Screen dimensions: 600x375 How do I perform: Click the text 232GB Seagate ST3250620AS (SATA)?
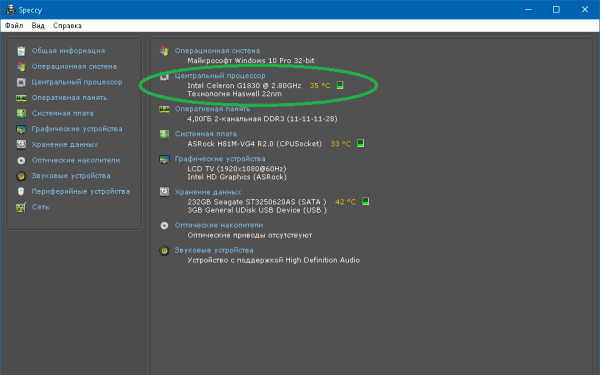click(257, 202)
